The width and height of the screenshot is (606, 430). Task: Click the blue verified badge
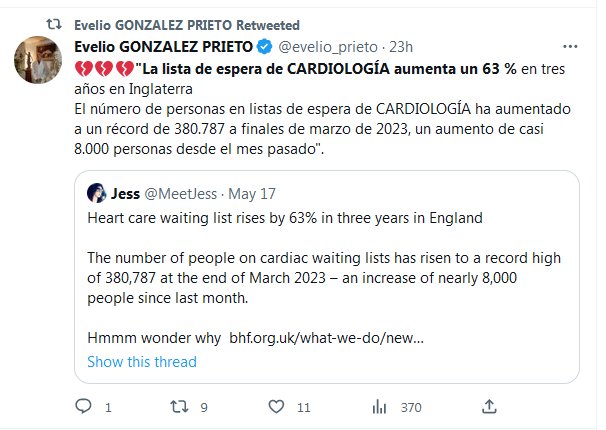(265, 47)
